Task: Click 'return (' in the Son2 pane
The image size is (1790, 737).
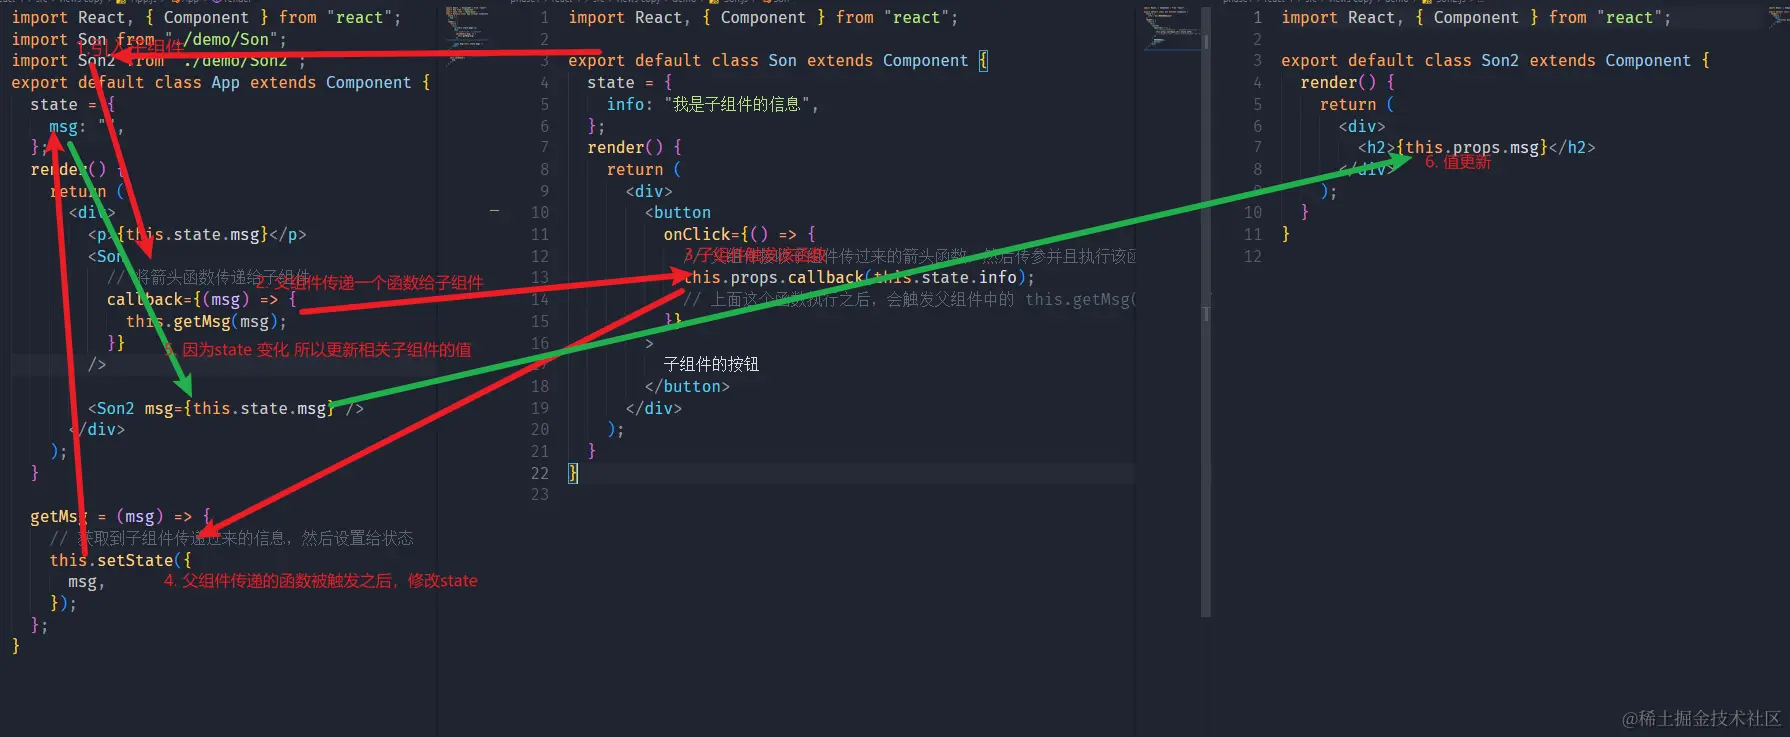Action: point(1357,104)
